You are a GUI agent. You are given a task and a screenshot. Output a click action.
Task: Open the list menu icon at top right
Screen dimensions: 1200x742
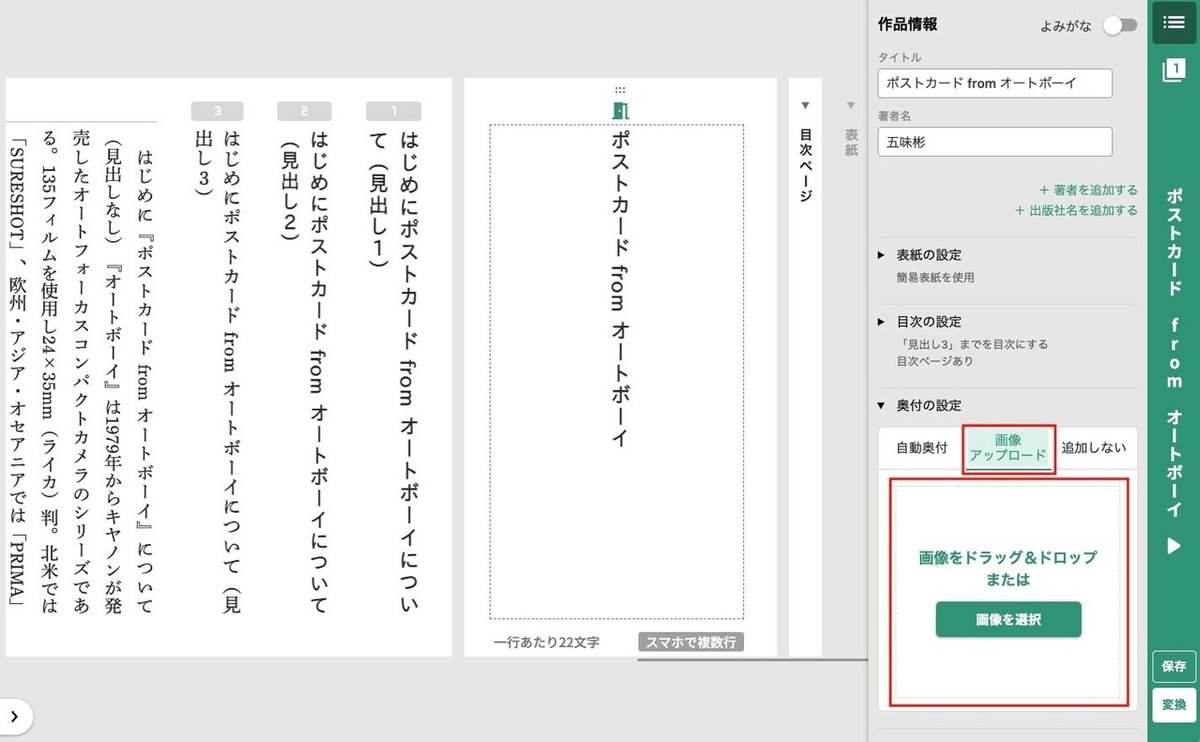[1173, 22]
